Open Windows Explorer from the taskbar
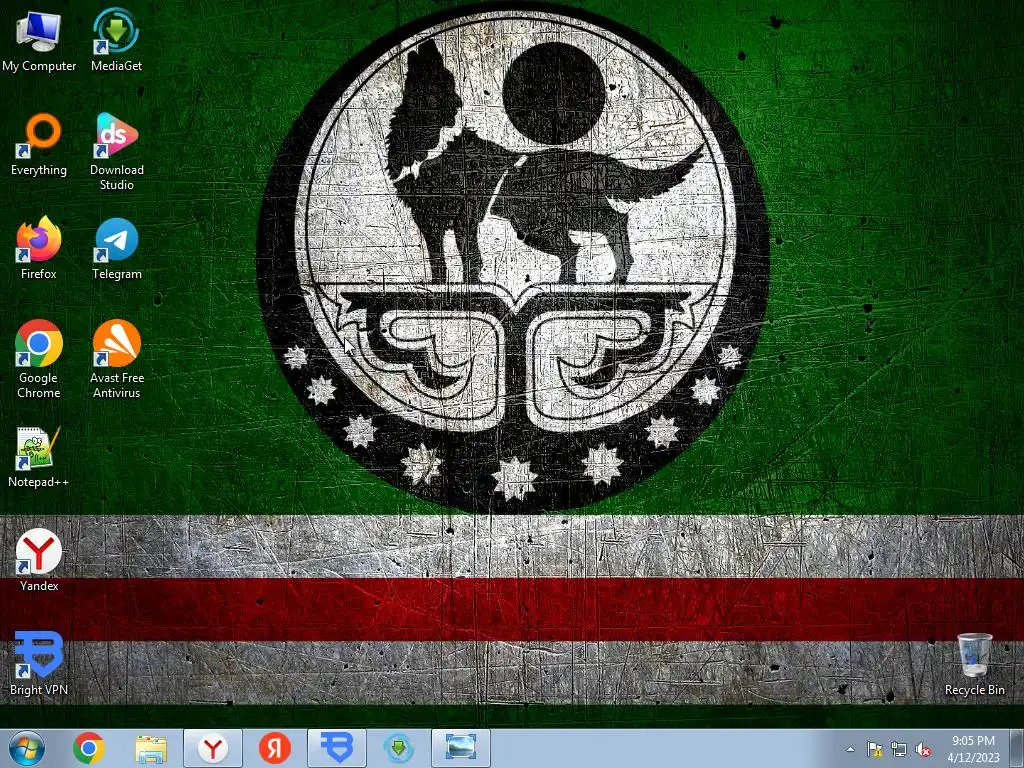Viewport: 1024px width, 768px height. tap(151, 748)
